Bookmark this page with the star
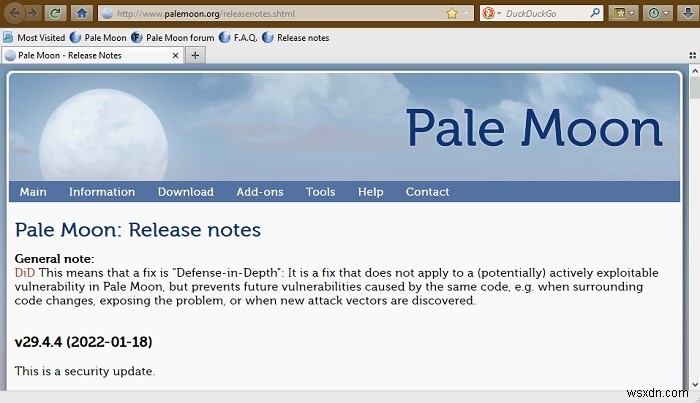Image resolution: width=700 pixels, height=403 pixels. (452, 13)
